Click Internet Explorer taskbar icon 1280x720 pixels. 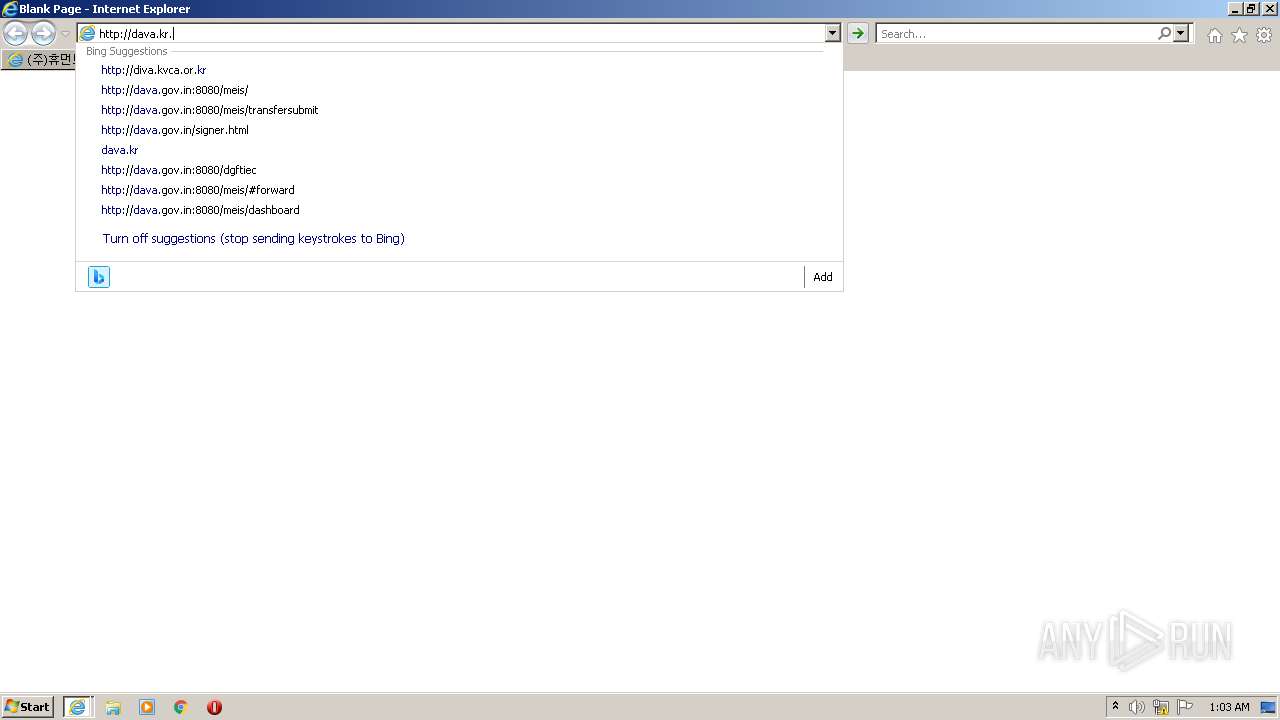[x=78, y=707]
